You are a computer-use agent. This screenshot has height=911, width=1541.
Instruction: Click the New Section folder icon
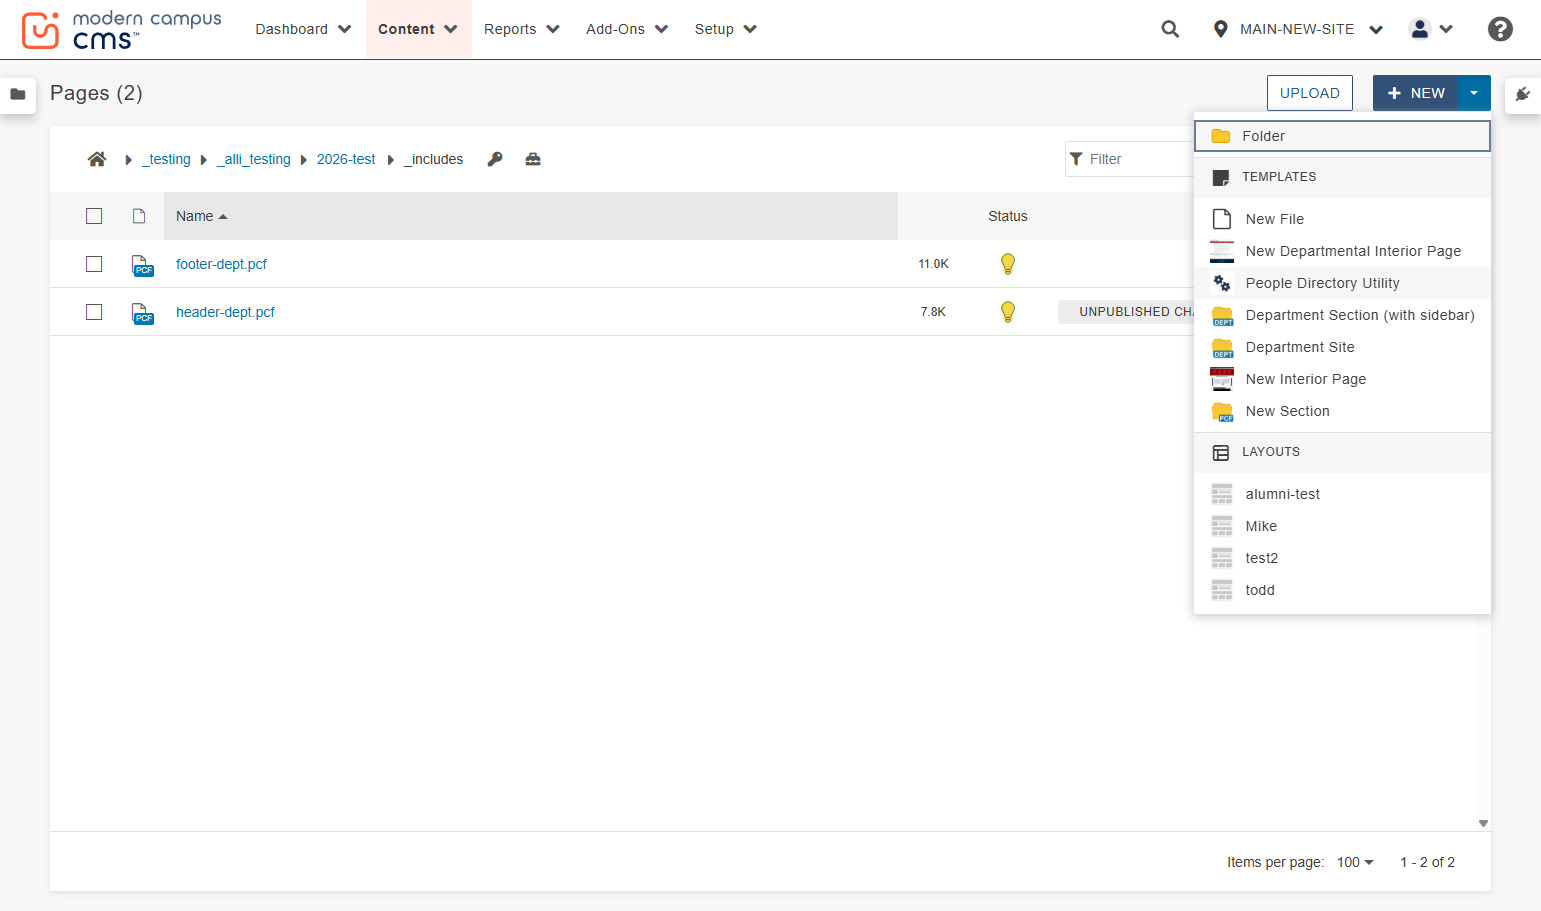pos(1222,411)
